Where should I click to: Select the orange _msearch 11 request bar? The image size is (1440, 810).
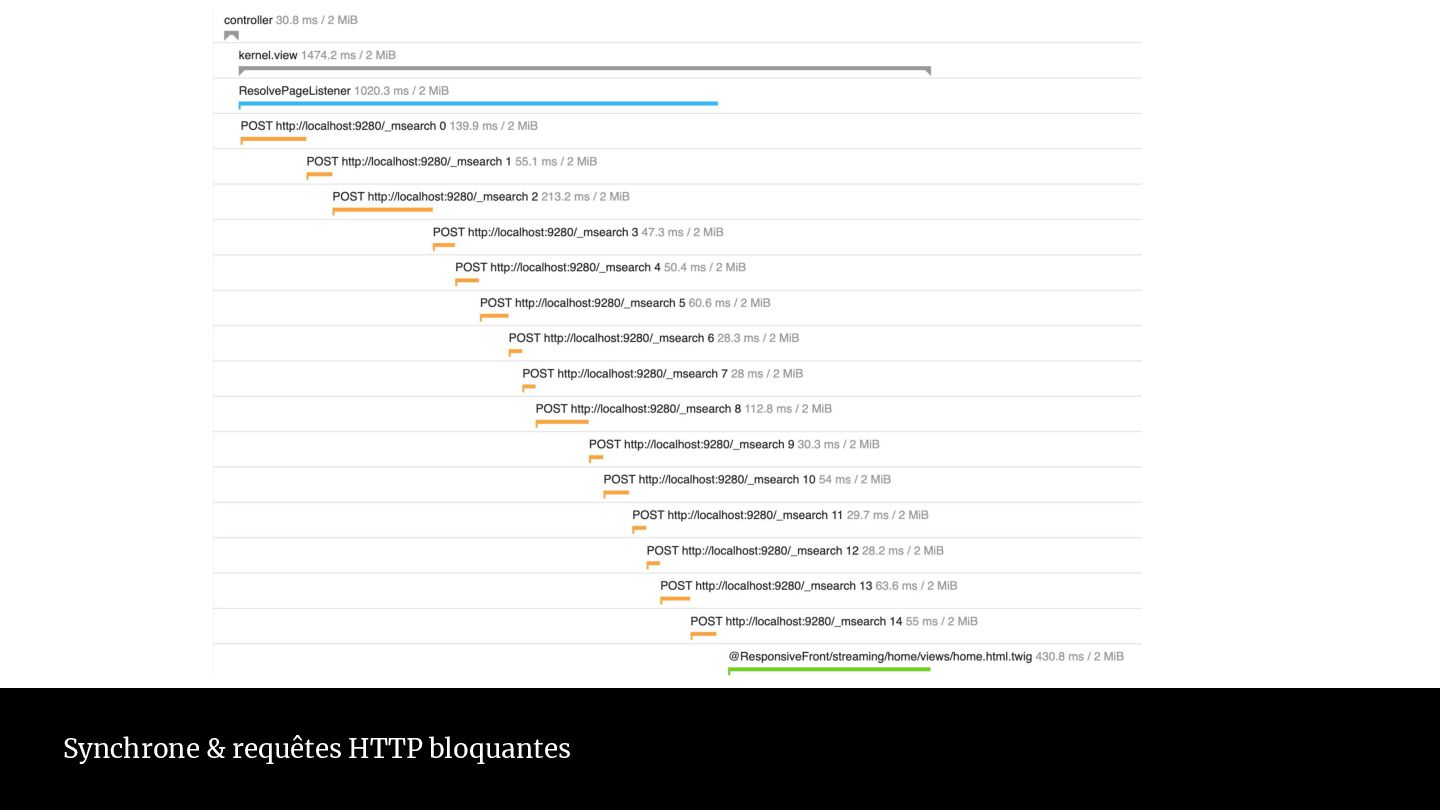639,528
